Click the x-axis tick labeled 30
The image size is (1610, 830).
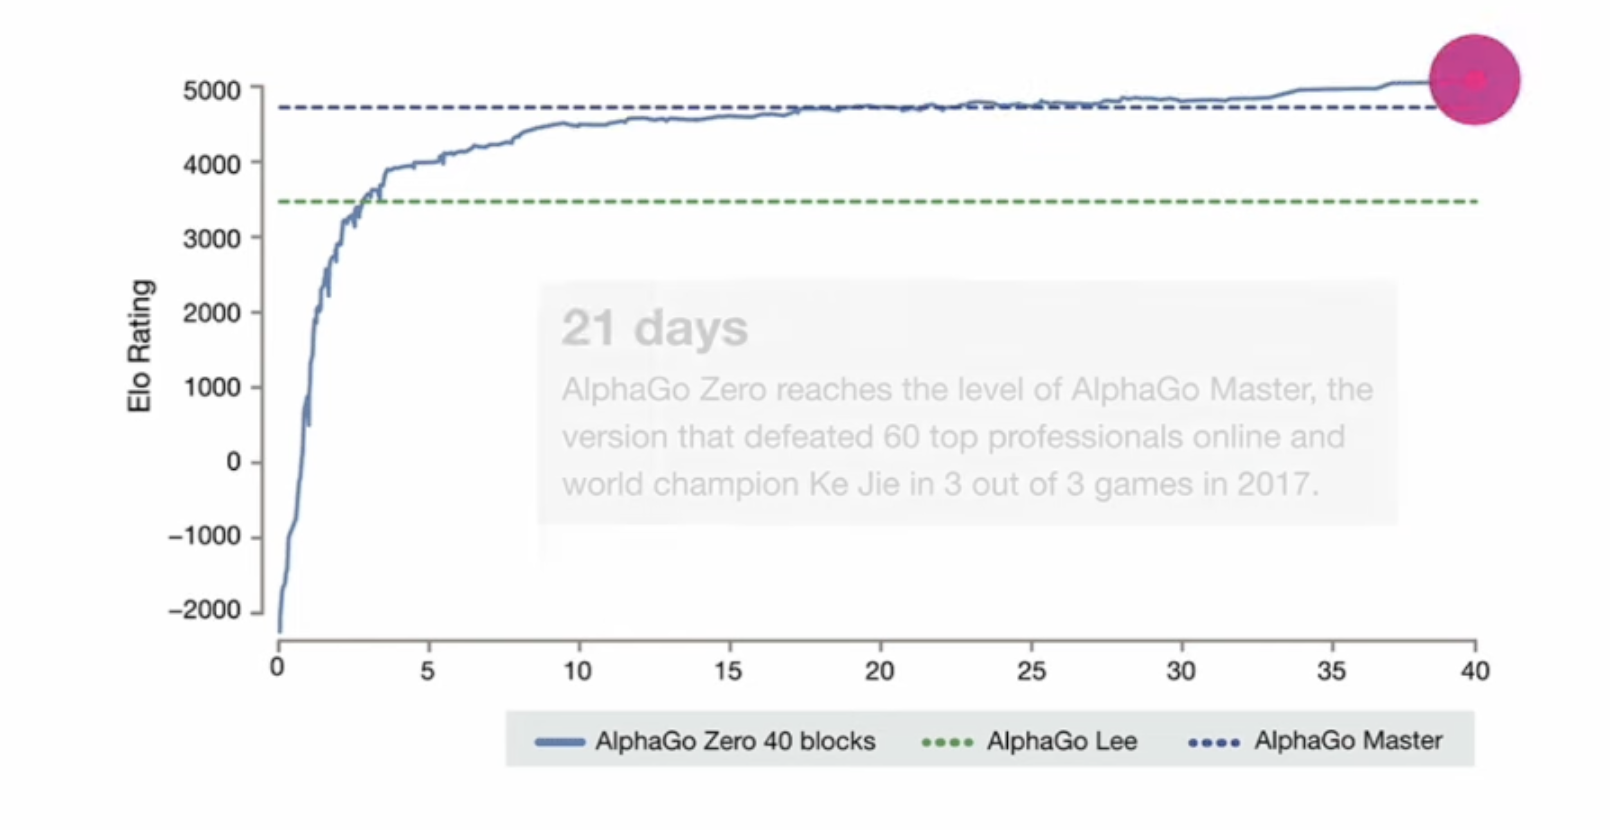point(1181,670)
